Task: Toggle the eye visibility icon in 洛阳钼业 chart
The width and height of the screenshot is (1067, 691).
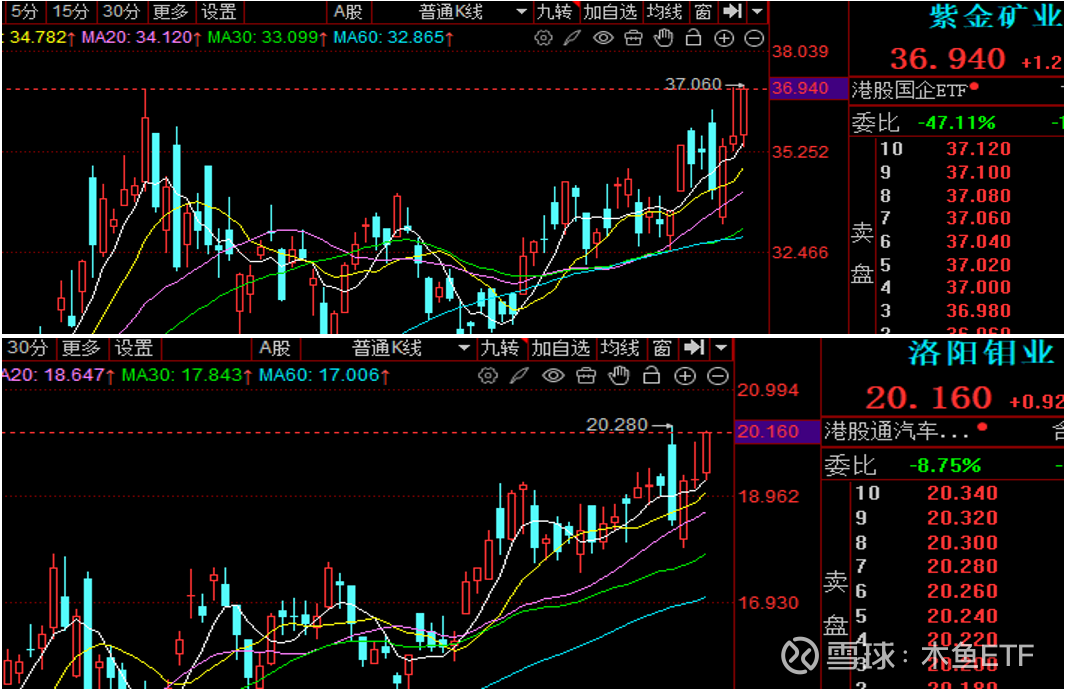Action: coord(553,375)
